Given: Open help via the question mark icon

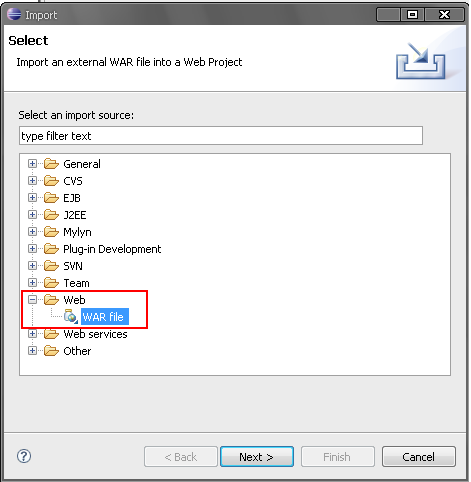Looking at the screenshot, I should (24, 456).
